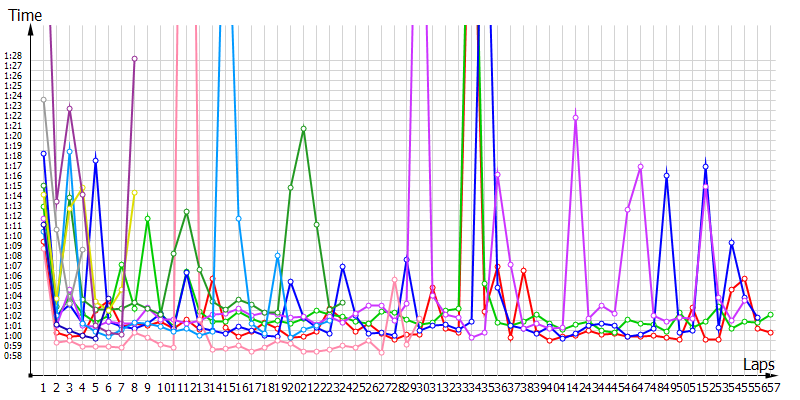Click the red peak point at lap 54
800x400 pixels.
coord(745,279)
